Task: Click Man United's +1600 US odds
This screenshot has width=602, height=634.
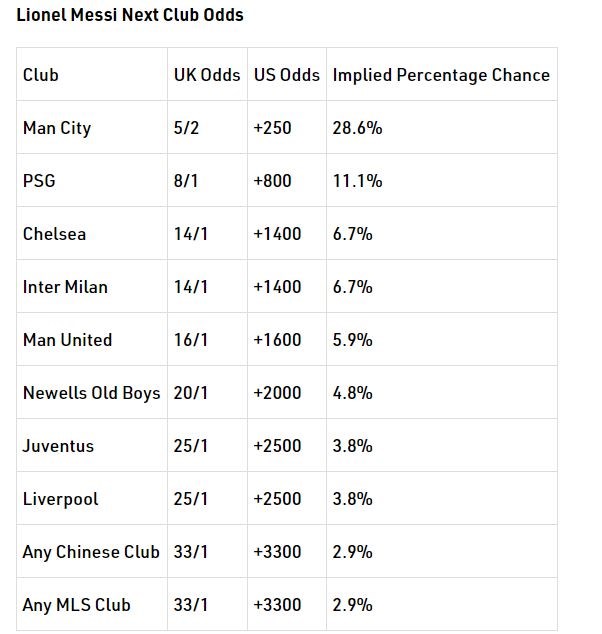Action: coord(278,340)
